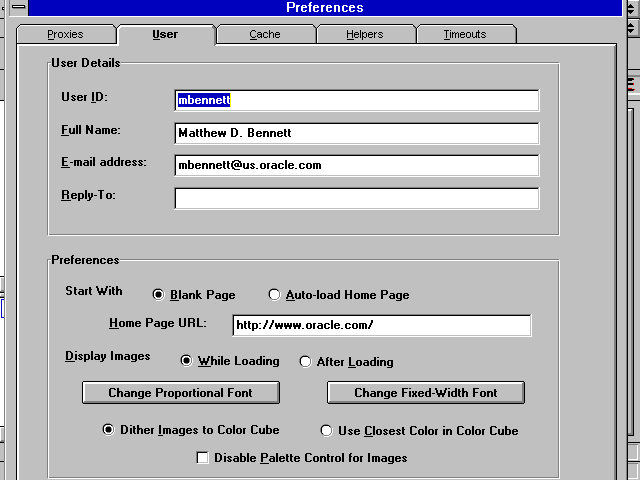Enable Disable Palette Control for Images checkbox
Viewport: 640px width, 480px height.
coord(203,458)
